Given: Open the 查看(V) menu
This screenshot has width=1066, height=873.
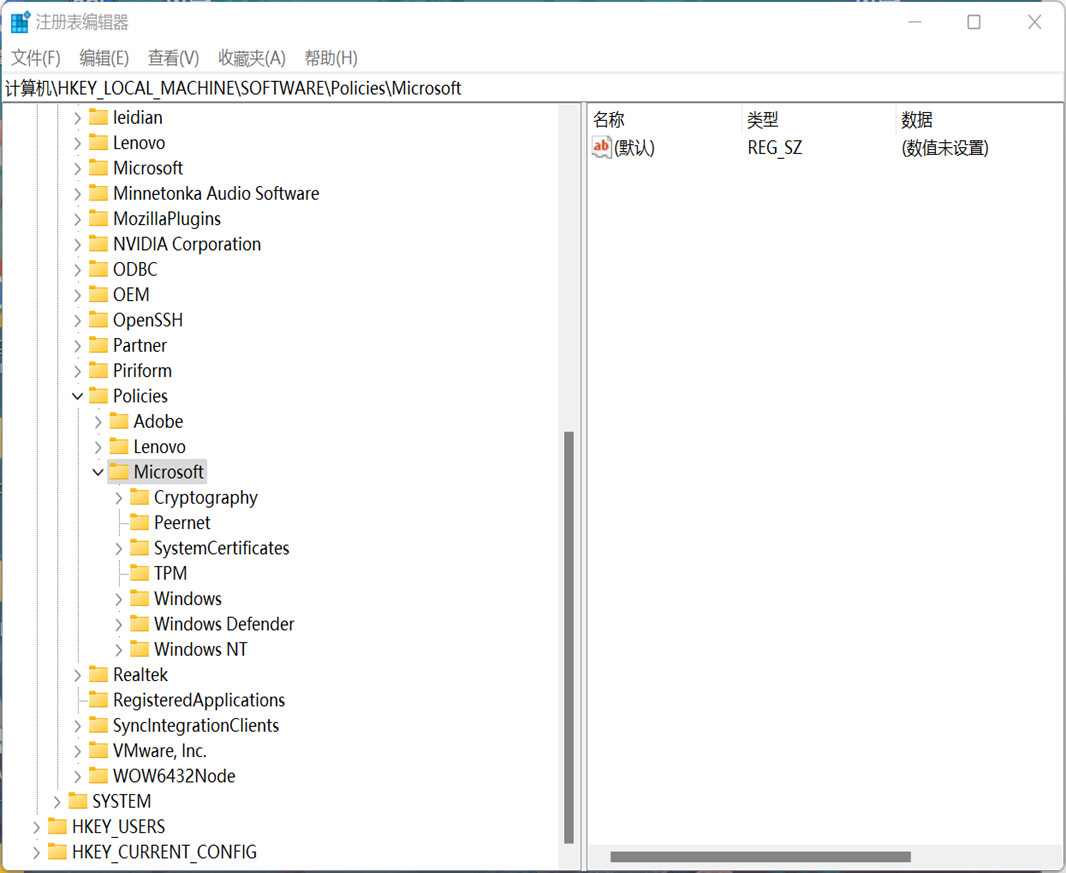Looking at the screenshot, I should [173, 58].
